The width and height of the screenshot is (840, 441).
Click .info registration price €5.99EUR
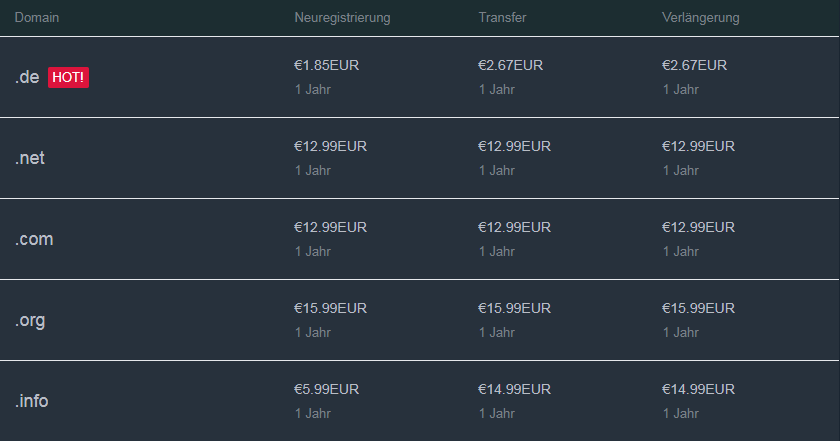tap(326, 389)
